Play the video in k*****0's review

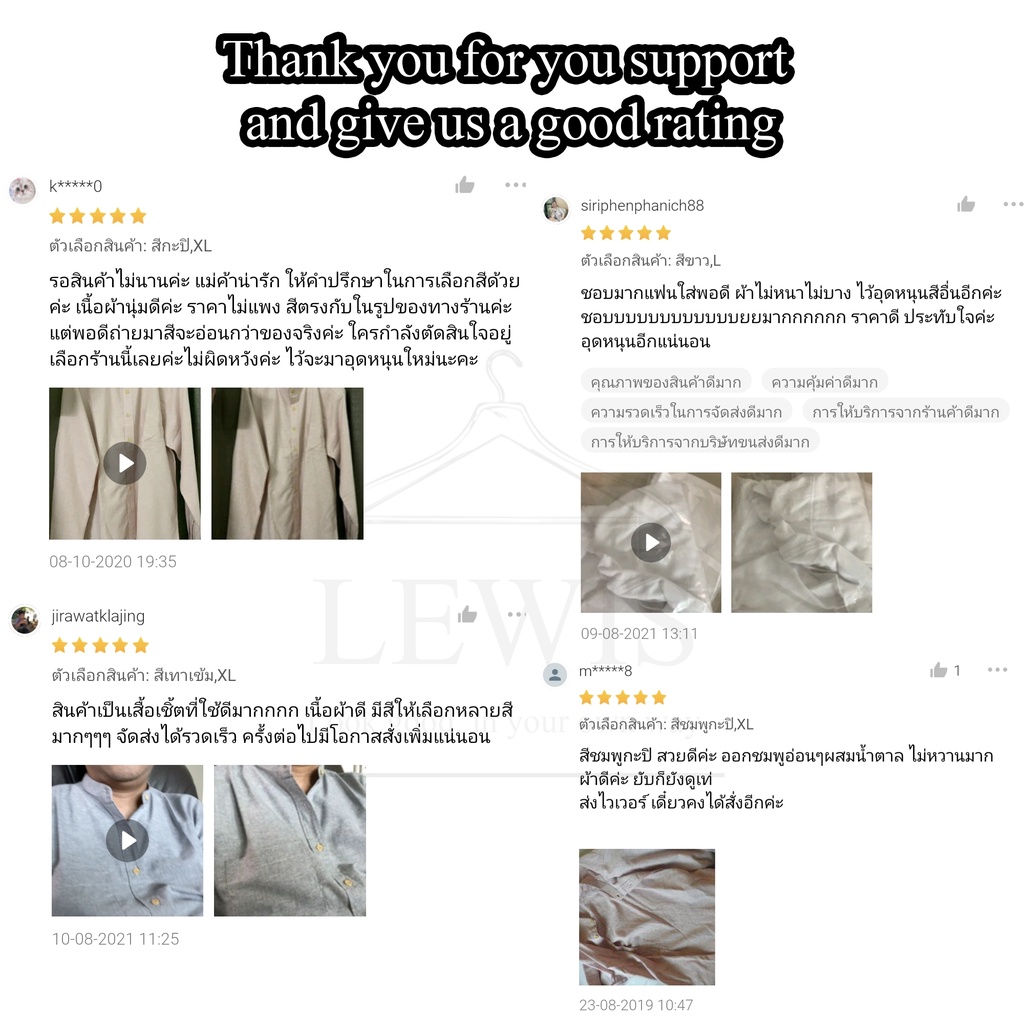click(x=125, y=463)
